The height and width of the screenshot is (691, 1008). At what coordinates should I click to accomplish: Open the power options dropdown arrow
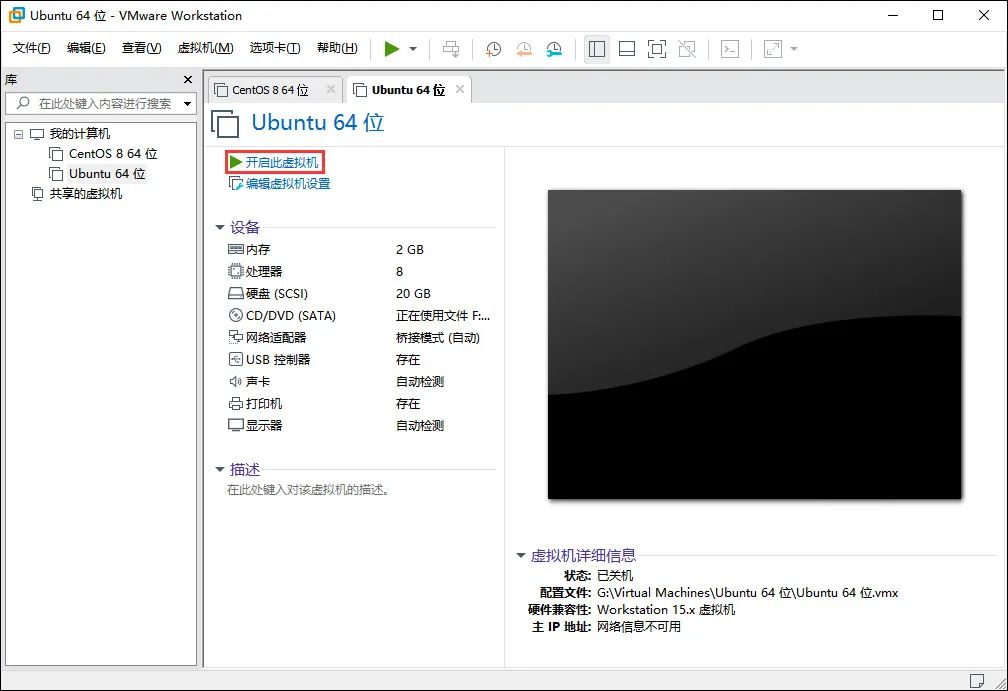click(x=413, y=49)
